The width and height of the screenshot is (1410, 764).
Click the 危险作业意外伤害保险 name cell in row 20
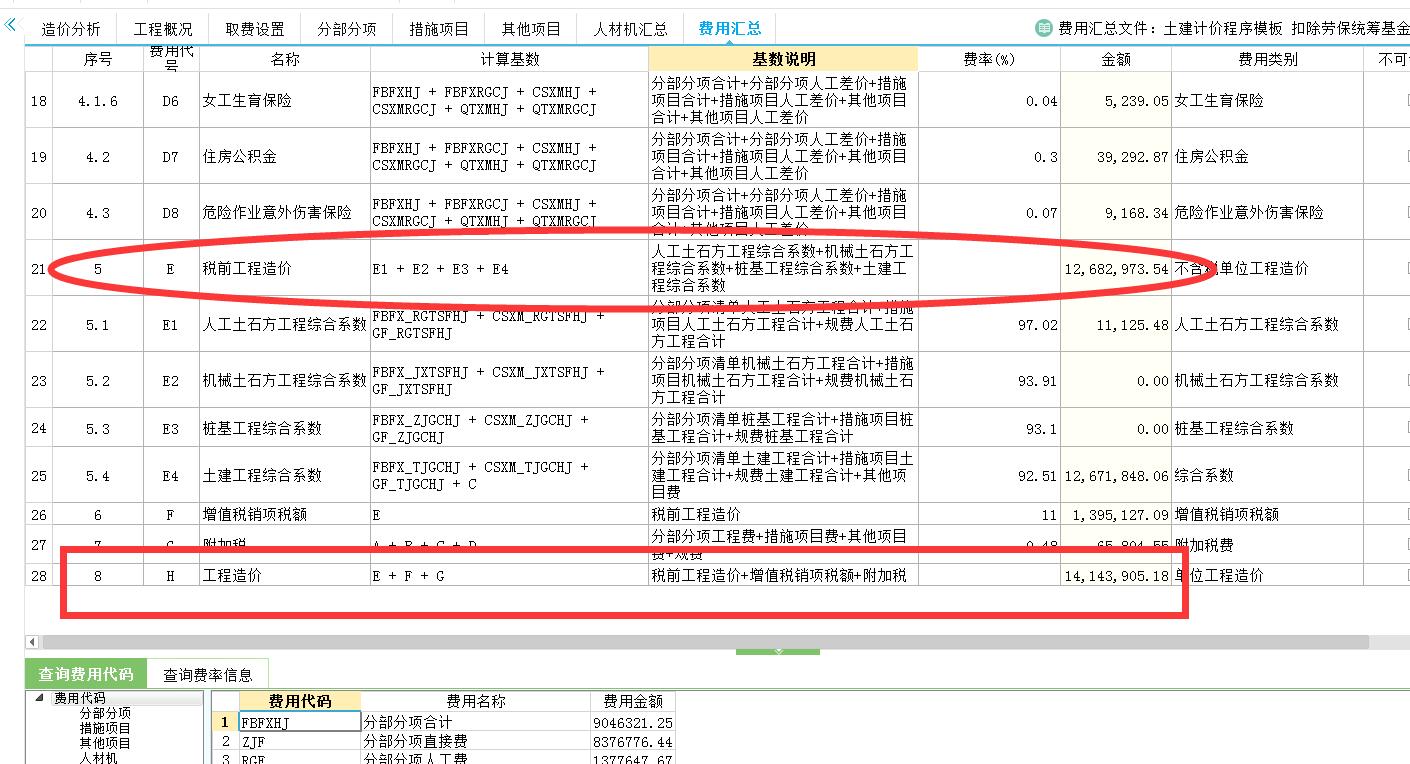(x=285, y=212)
